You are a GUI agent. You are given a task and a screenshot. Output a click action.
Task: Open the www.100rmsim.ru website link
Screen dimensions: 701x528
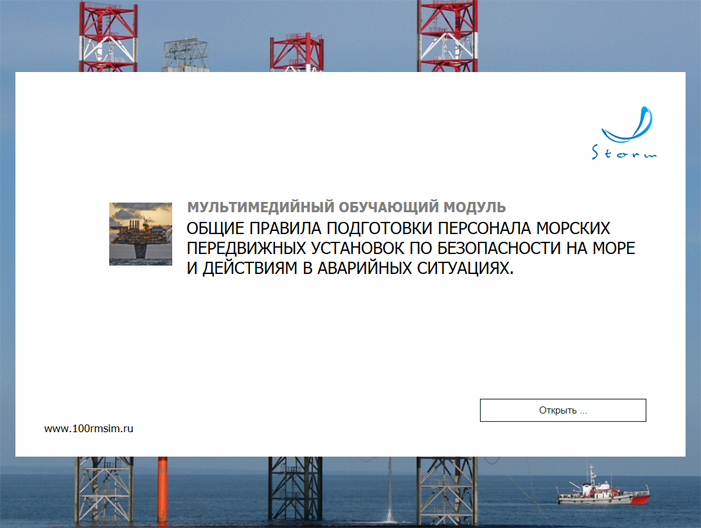click(x=89, y=428)
